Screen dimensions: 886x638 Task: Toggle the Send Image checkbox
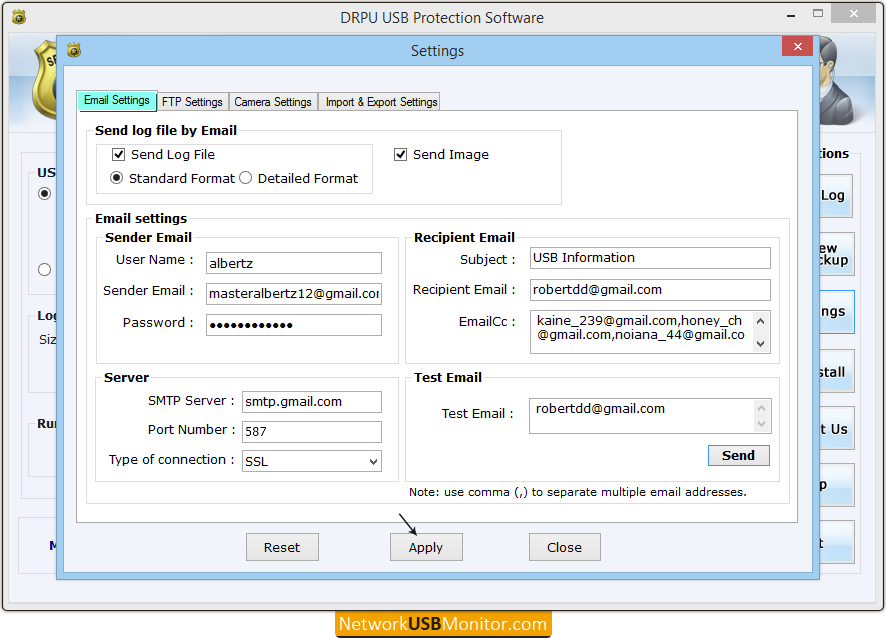[400, 154]
